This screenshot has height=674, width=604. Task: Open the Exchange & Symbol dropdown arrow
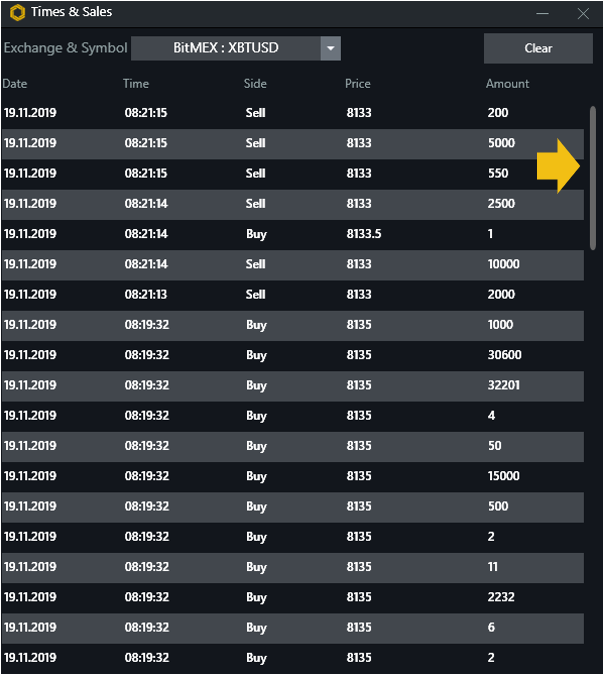[x=331, y=48]
